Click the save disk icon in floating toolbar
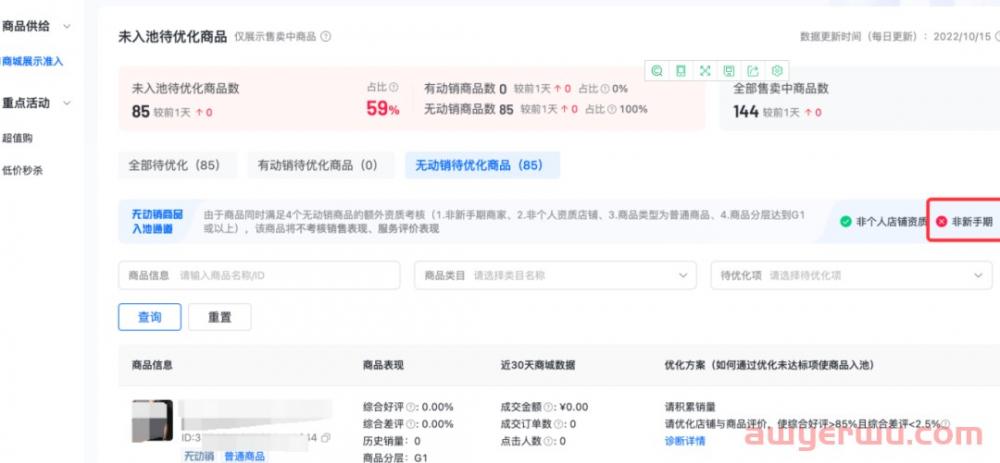This screenshot has height=463, width=1000. (729, 70)
